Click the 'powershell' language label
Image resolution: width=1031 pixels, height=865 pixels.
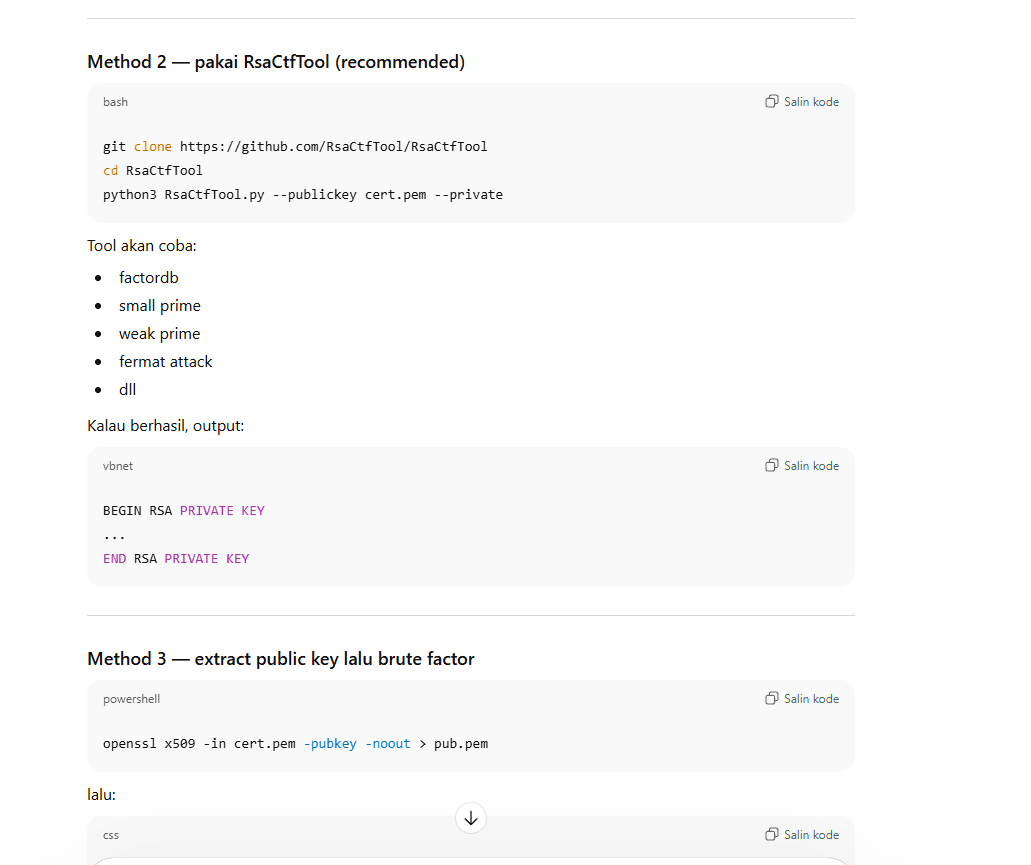coord(131,699)
